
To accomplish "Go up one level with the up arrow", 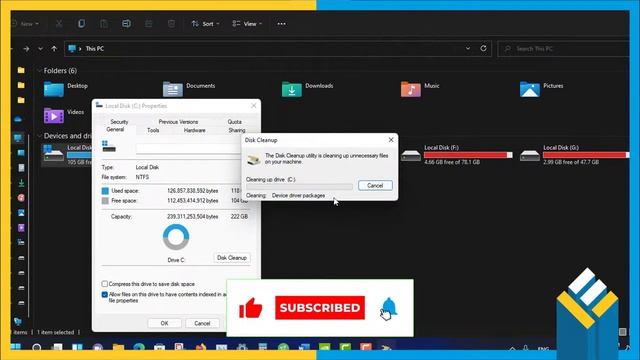I will [x=54, y=49].
